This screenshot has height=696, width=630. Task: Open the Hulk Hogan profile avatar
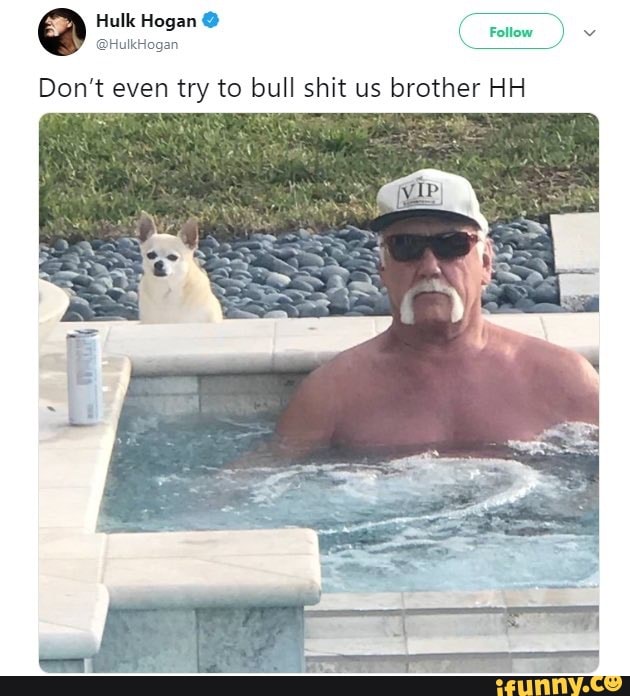pos(62,32)
